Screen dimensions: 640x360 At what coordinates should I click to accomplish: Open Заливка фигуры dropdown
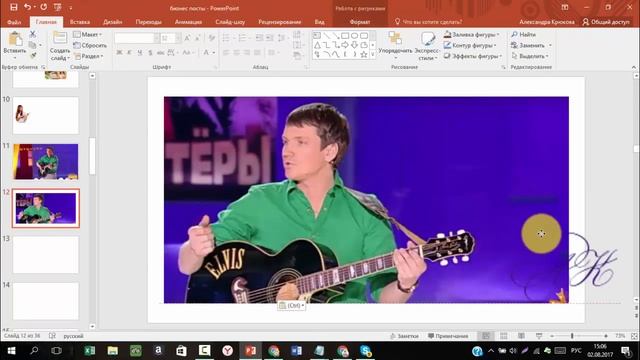pyautogui.click(x=471, y=34)
